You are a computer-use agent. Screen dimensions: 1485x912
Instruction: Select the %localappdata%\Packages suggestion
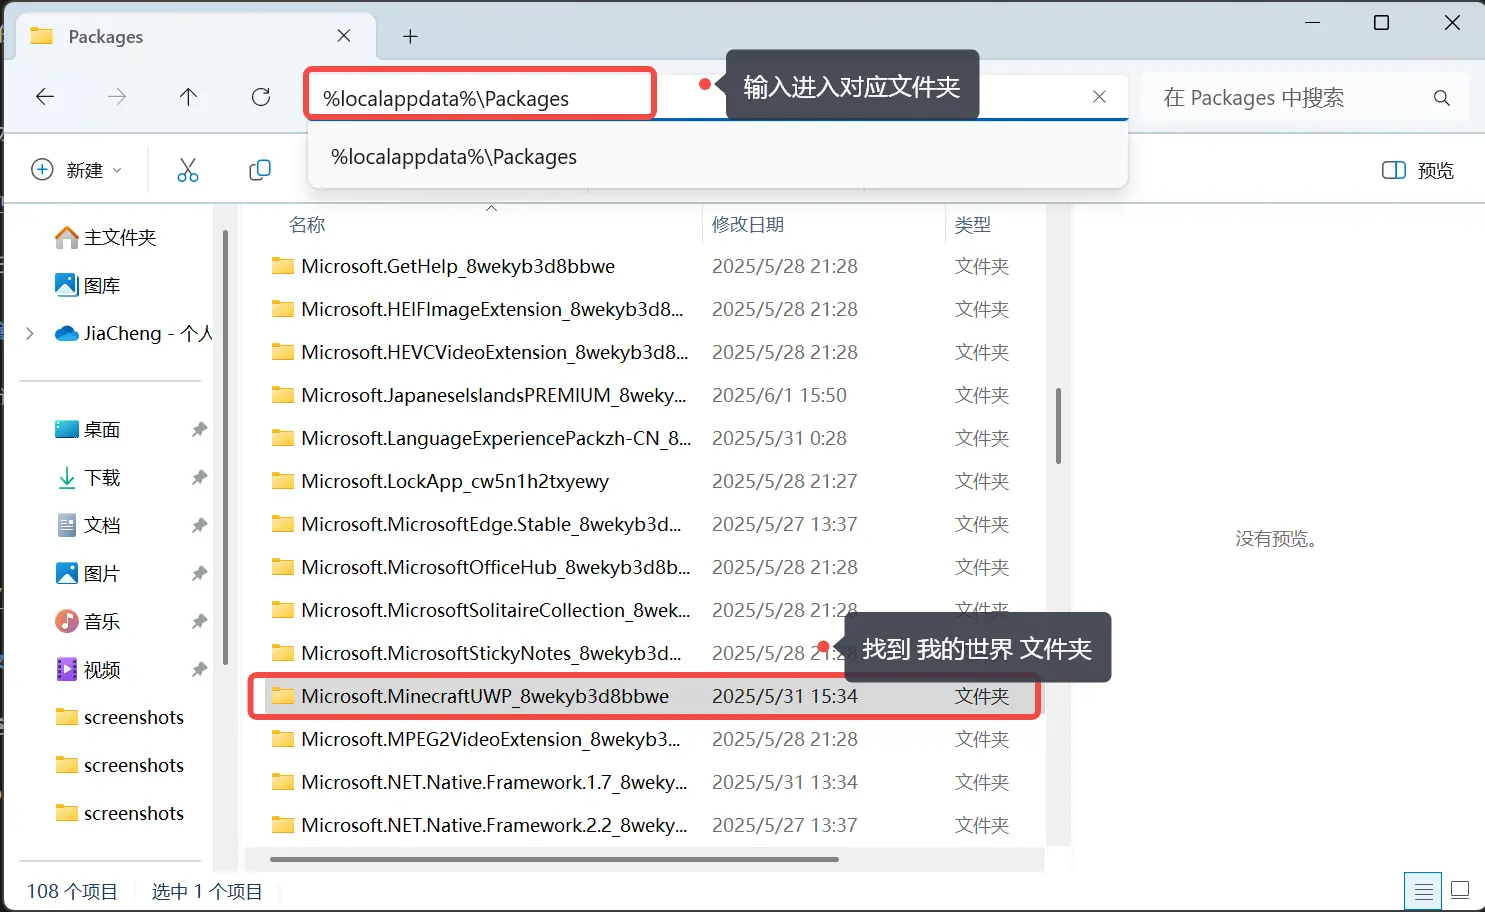[718, 157]
